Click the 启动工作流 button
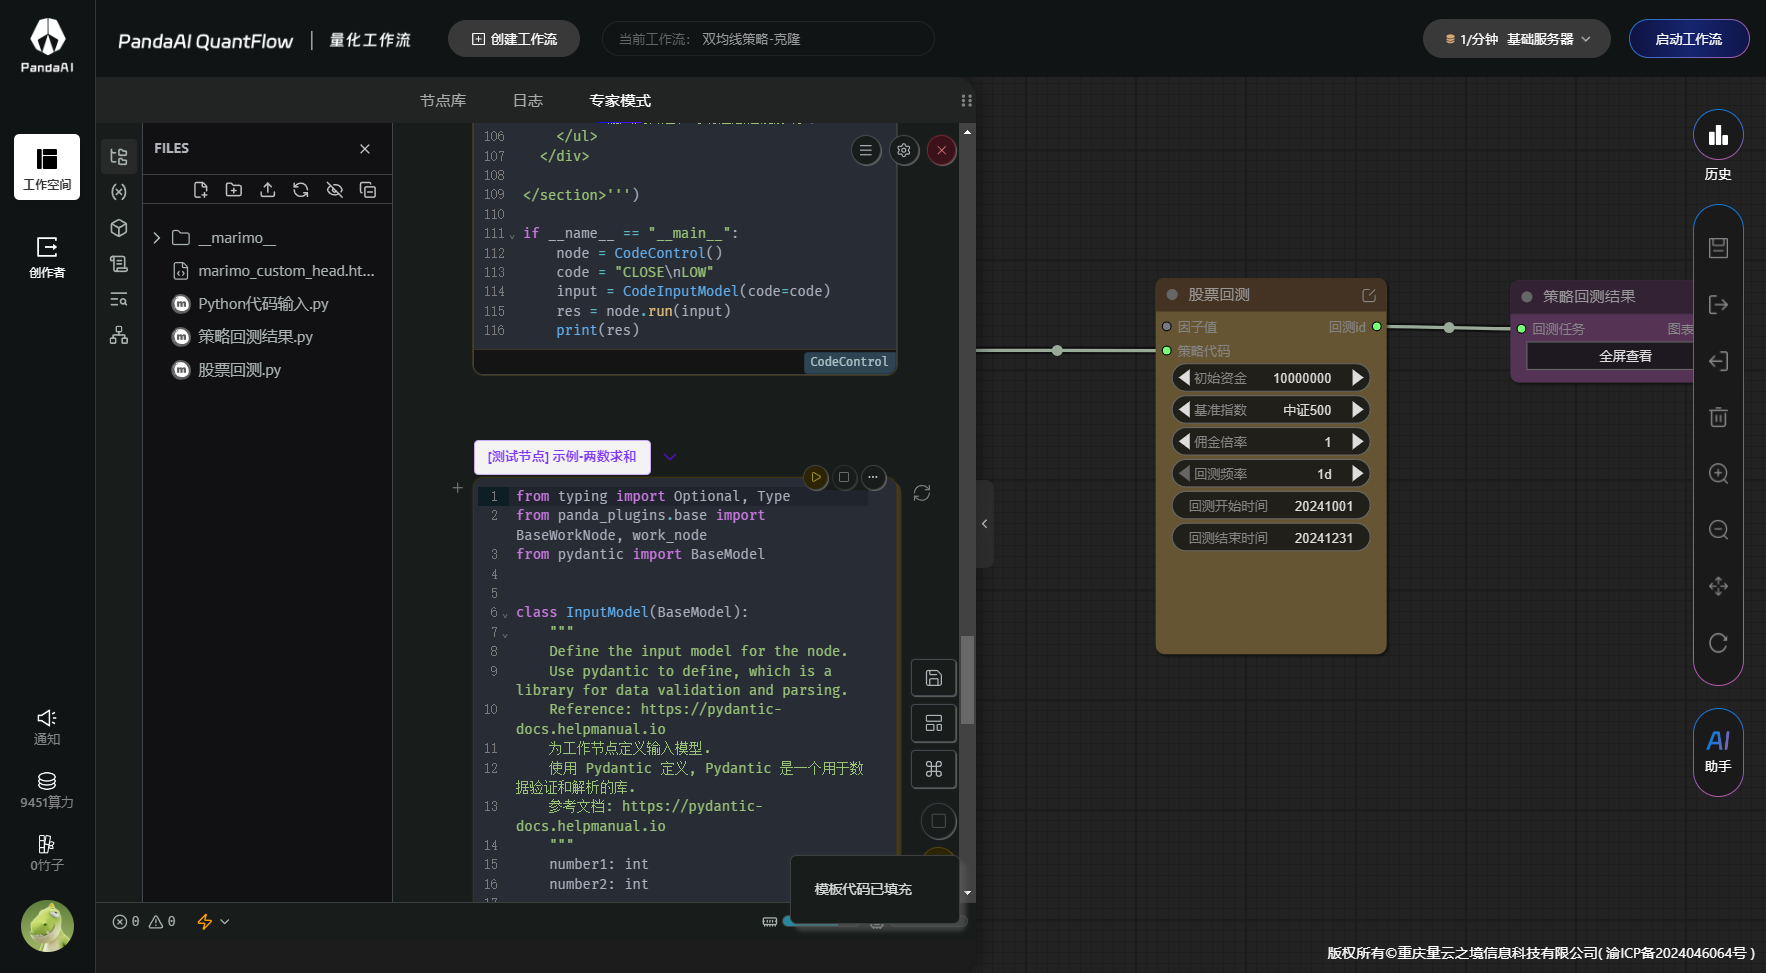The image size is (1766, 973). pyautogui.click(x=1689, y=39)
